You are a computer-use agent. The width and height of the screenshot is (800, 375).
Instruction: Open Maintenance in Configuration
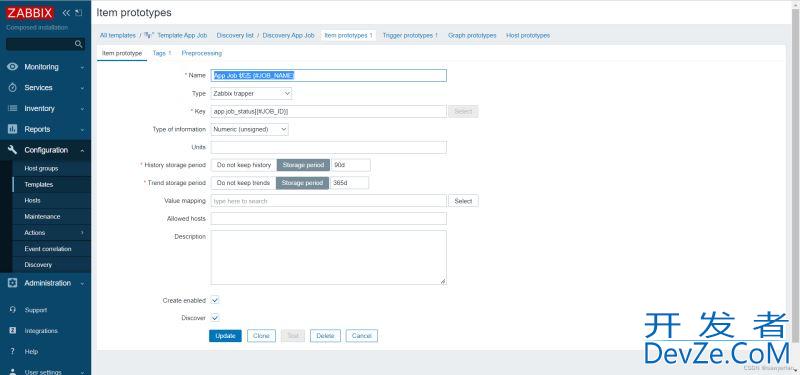tap(42, 217)
